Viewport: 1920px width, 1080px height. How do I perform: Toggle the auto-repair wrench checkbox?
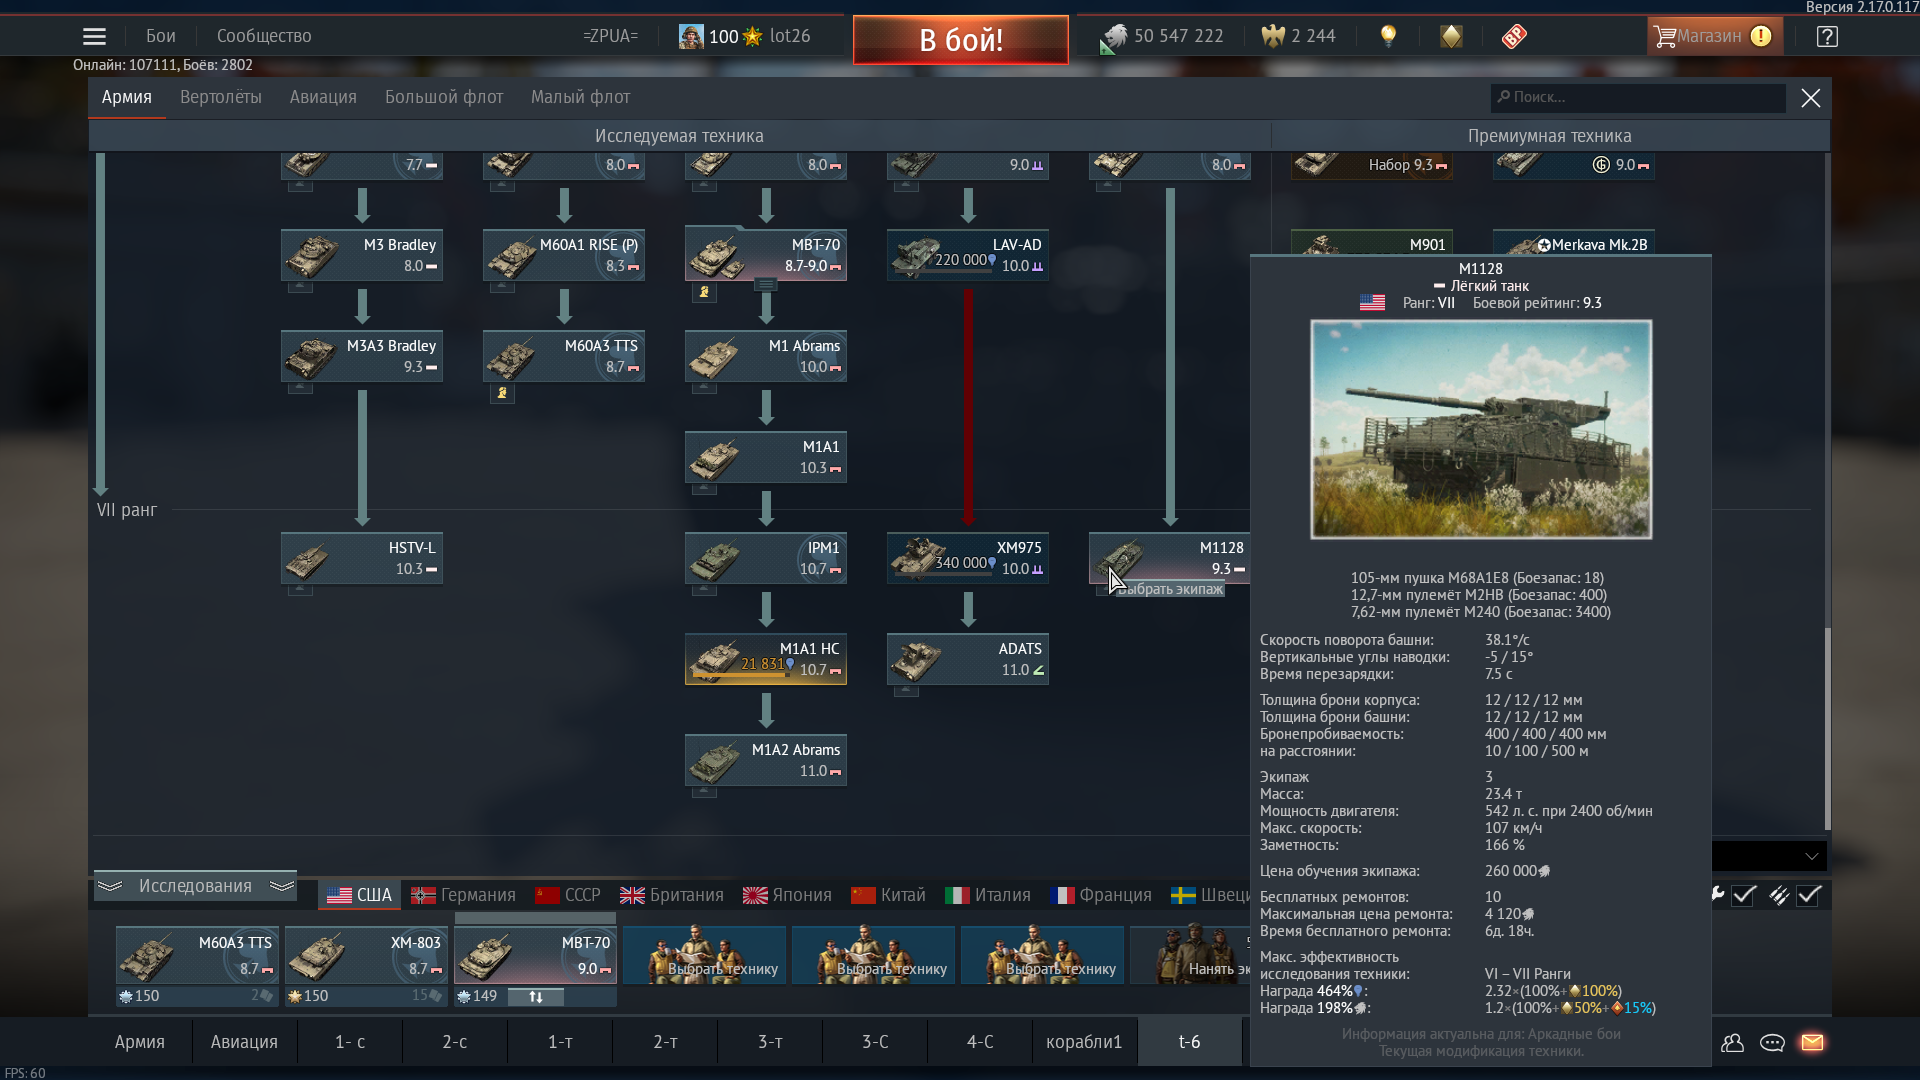coord(1744,895)
